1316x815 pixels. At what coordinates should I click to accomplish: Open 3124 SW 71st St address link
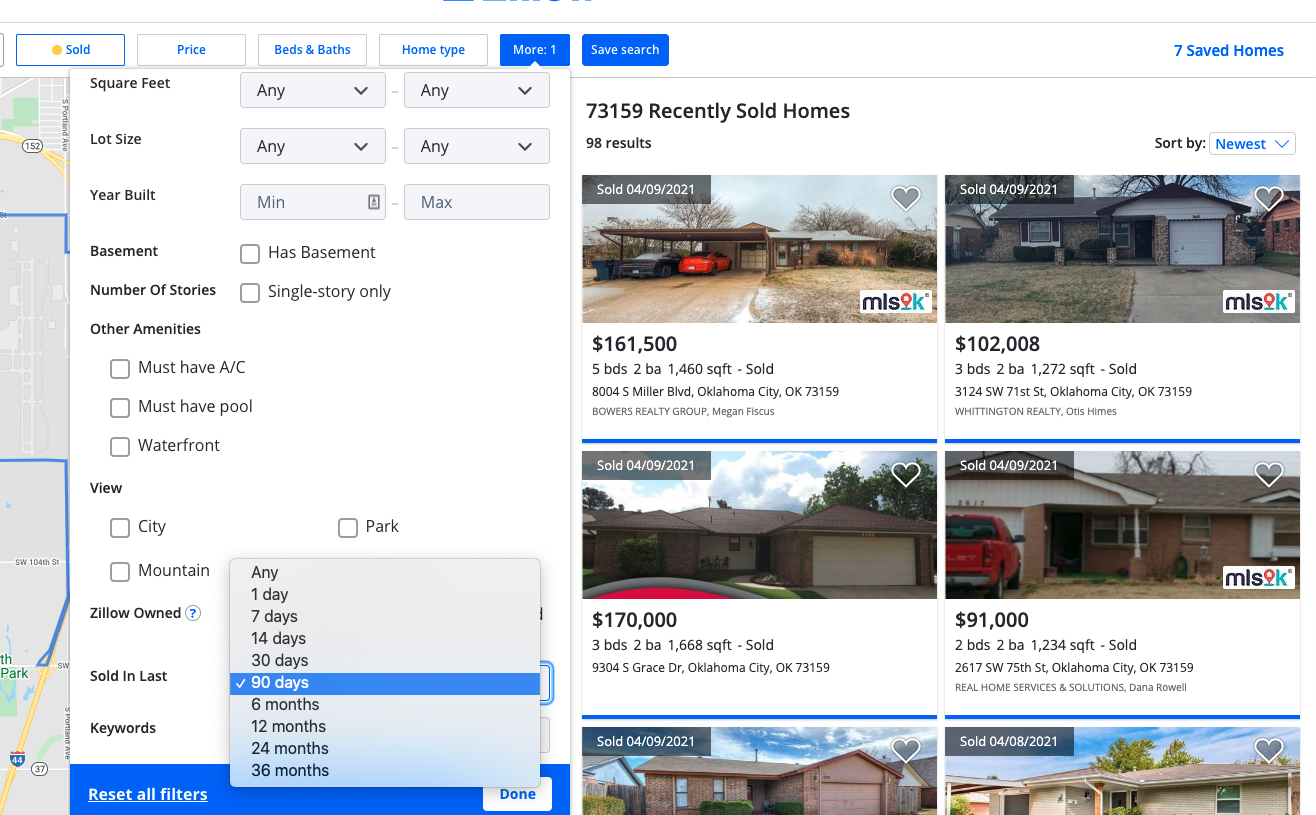tap(1074, 392)
